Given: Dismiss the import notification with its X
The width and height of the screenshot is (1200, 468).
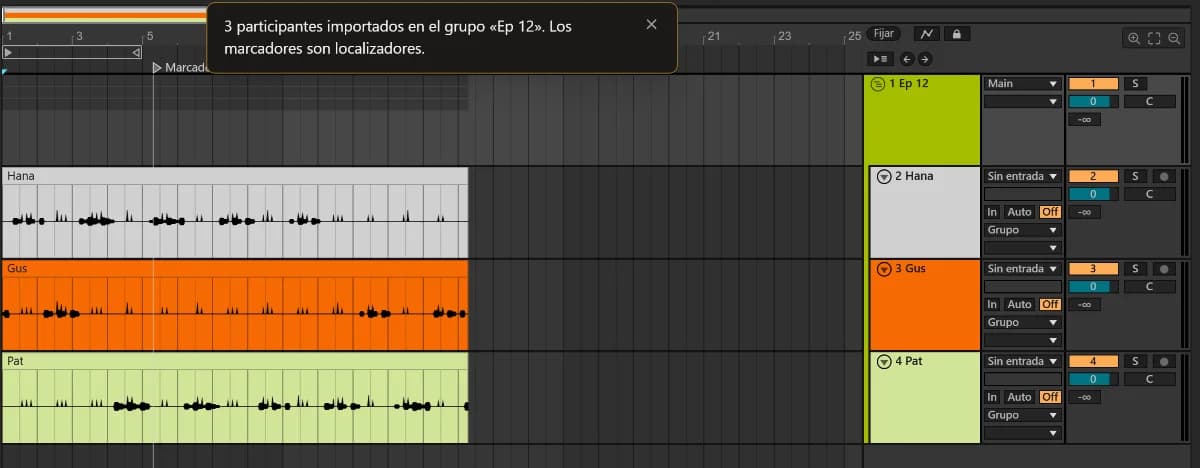Looking at the screenshot, I should pyautogui.click(x=652, y=25).
